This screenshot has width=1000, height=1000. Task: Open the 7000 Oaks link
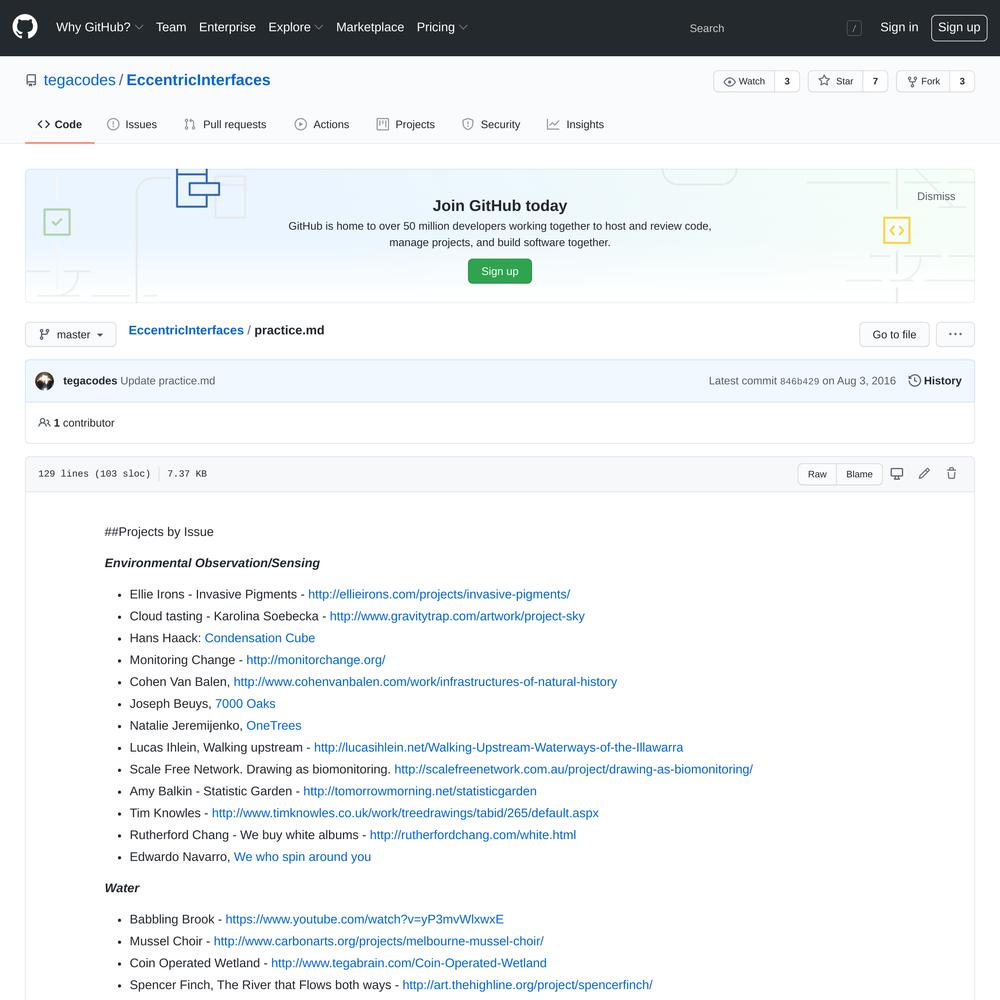245,703
